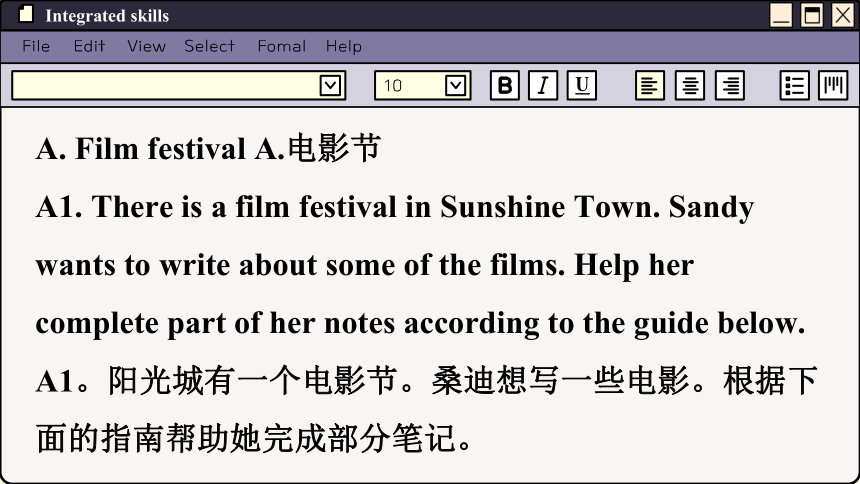Insert a bulleted list
Screen dimensions: 860x484
[x=794, y=86]
